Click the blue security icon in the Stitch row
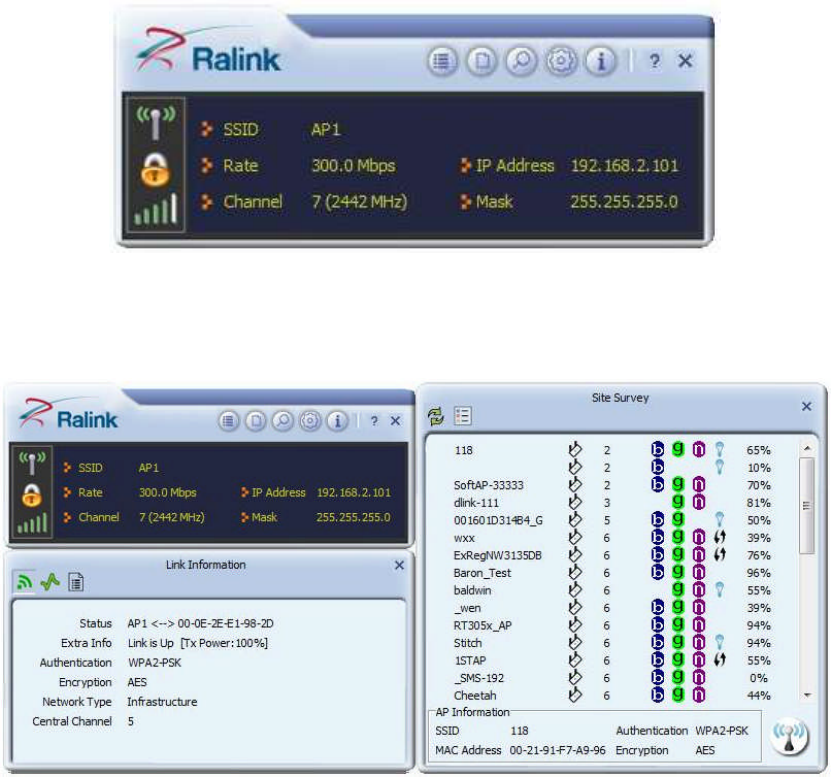The width and height of the screenshot is (831, 777). pyautogui.click(x=719, y=642)
